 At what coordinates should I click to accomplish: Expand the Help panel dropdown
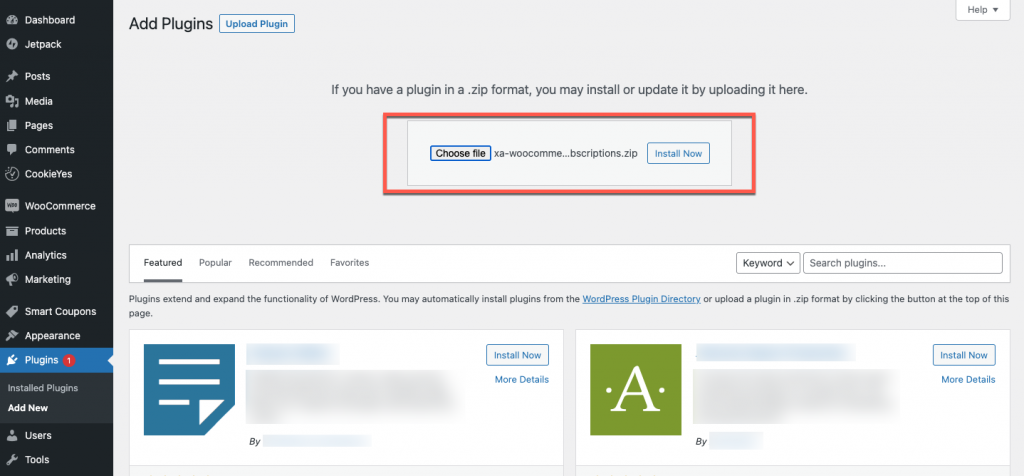click(x=983, y=10)
